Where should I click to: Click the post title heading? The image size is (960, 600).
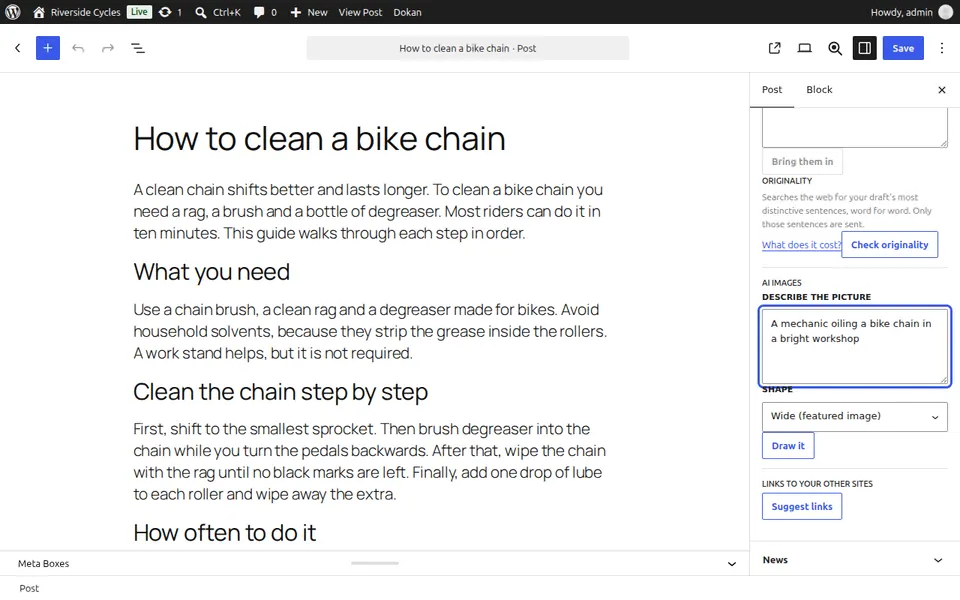coord(319,138)
